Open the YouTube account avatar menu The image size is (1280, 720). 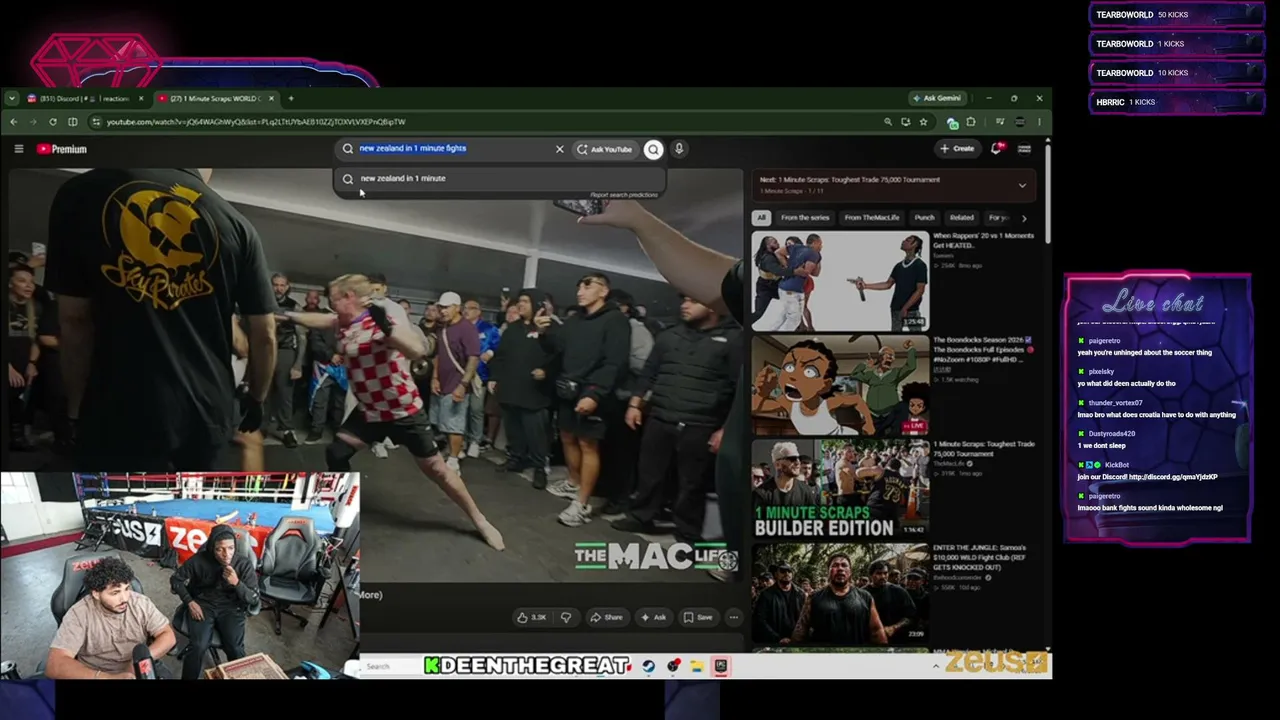tap(1024, 148)
